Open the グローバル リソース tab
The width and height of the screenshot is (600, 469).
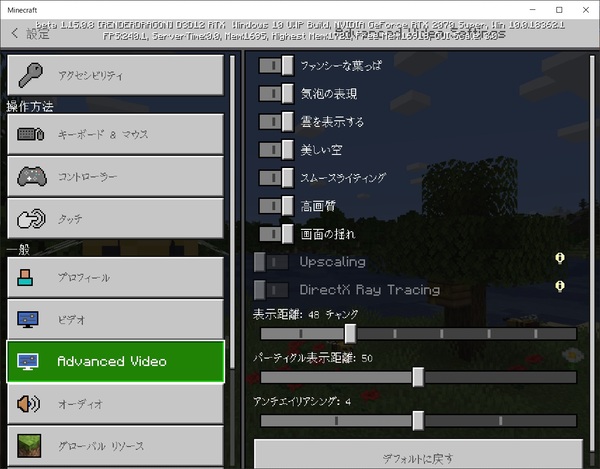tap(116, 446)
